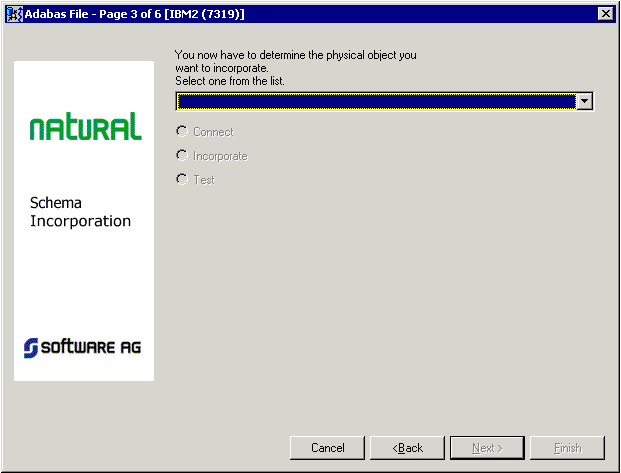Screen dimensions: 621x473
Task: Select the Connect radio button
Action: click(x=181, y=131)
